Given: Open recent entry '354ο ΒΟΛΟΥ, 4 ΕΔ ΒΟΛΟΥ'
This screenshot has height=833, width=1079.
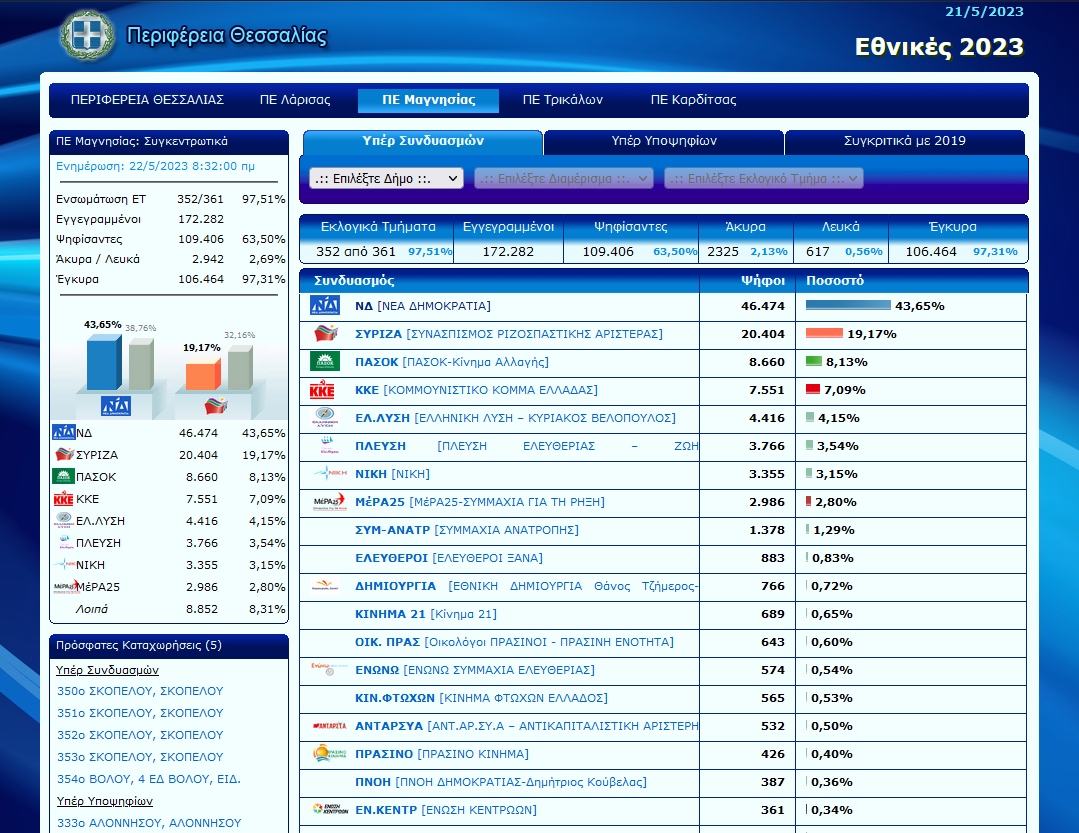Looking at the screenshot, I should [149, 779].
